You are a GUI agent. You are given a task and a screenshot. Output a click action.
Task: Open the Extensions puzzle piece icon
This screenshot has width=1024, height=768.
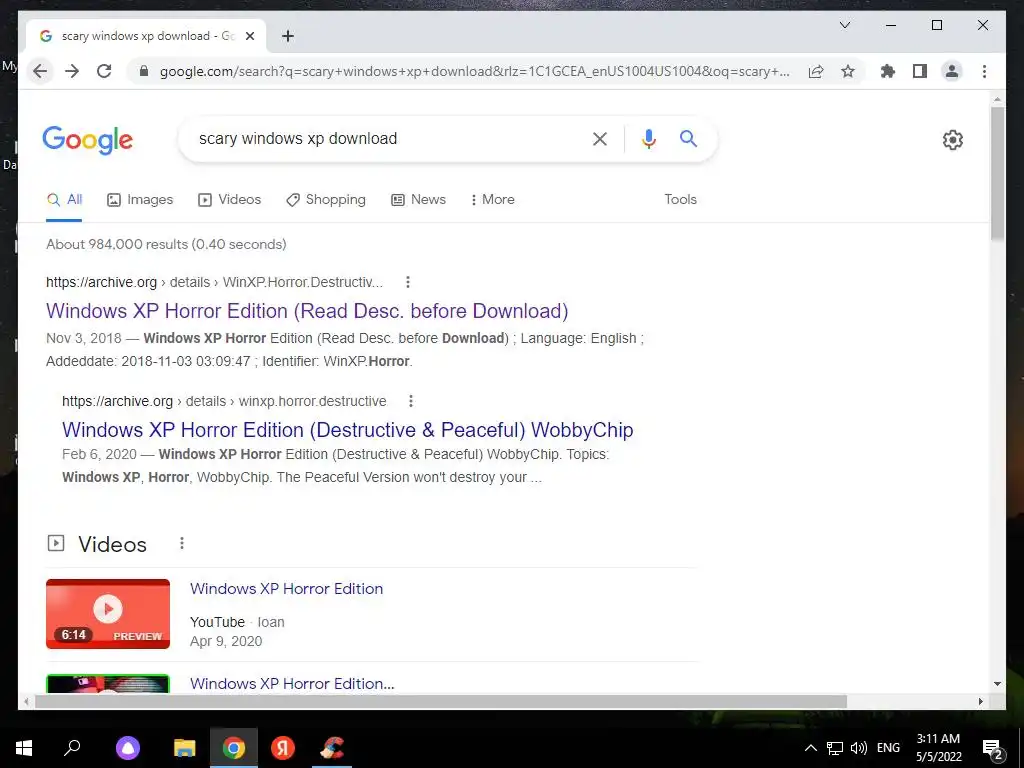pyautogui.click(x=888, y=71)
